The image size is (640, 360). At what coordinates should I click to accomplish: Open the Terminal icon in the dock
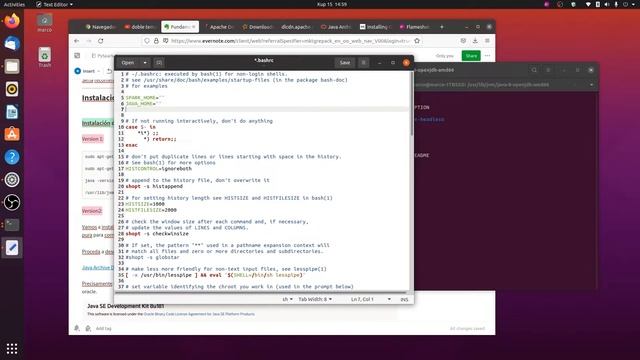[12, 224]
